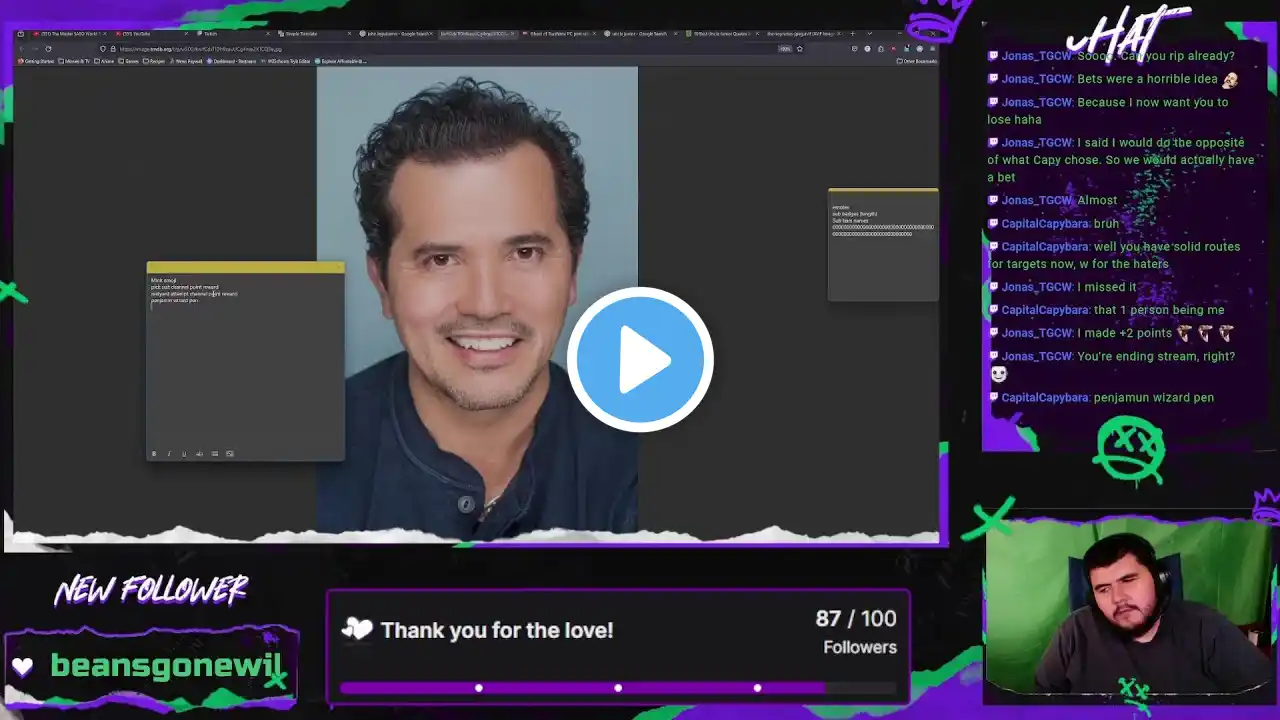Click the yellow sticky note title bar
The width and height of the screenshot is (1280, 720).
245,267
